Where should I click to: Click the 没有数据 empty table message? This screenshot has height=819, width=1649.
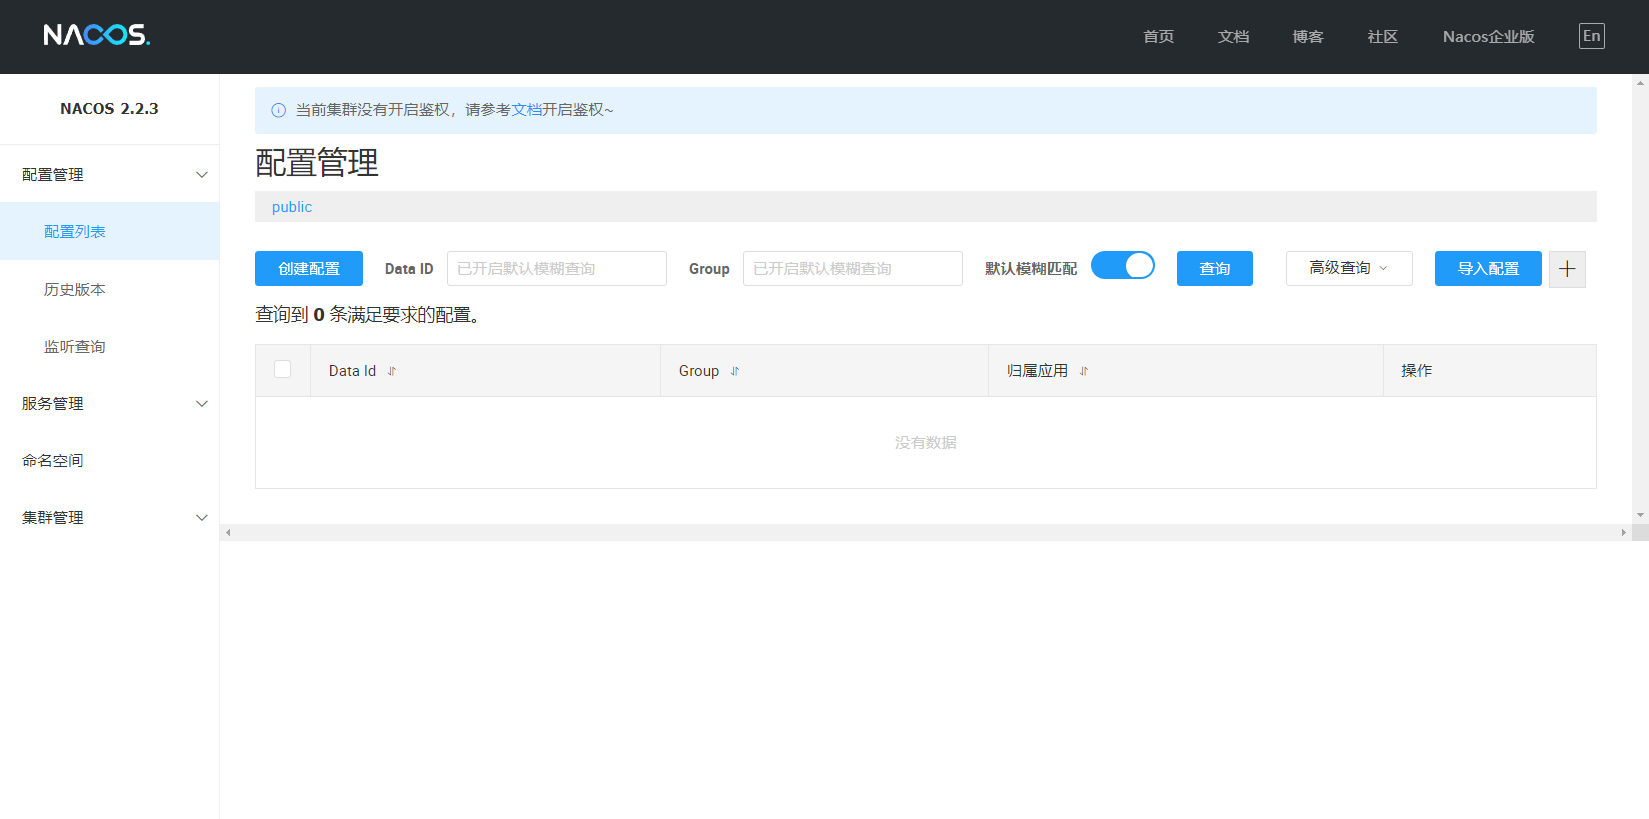point(926,443)
